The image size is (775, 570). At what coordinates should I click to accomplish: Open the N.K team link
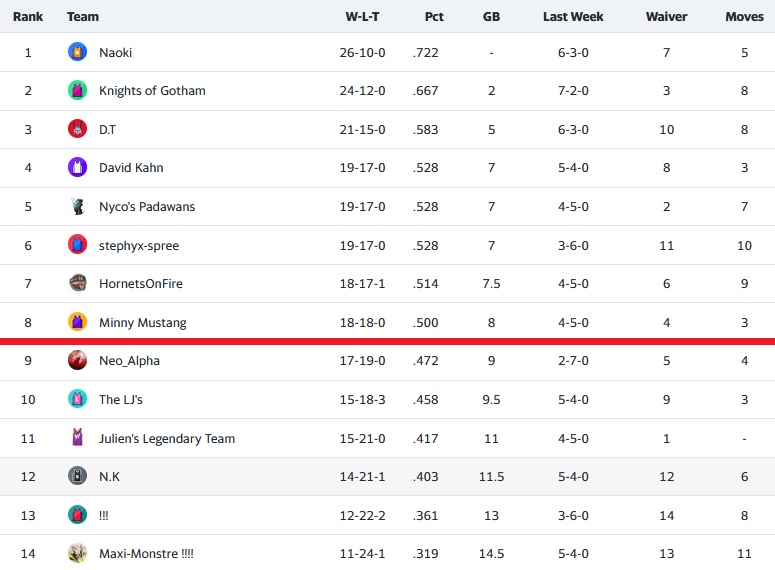tap(109, 477)
